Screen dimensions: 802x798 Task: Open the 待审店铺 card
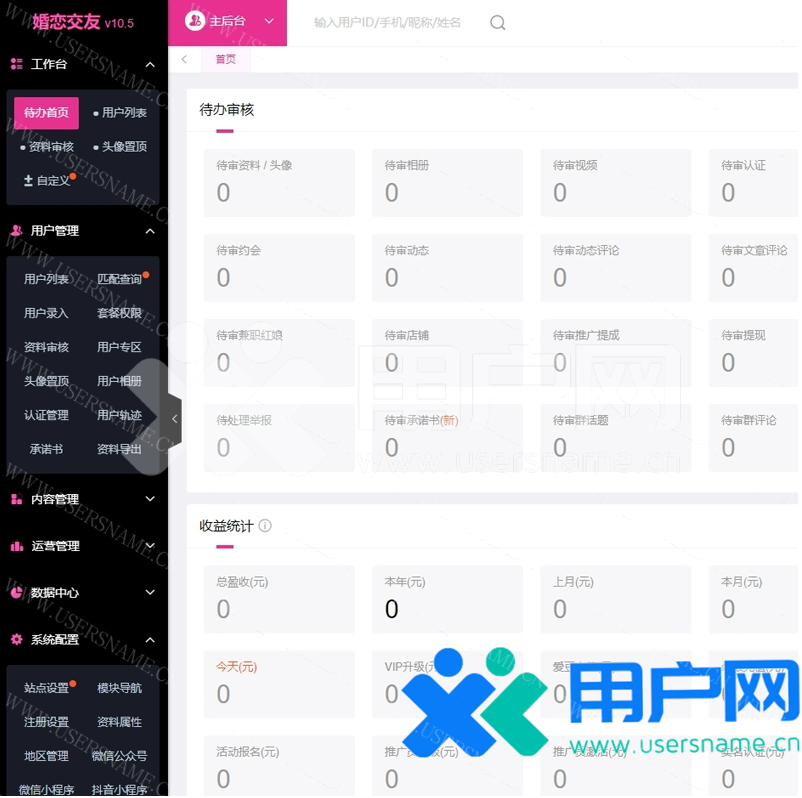click(x=448, y=353)
